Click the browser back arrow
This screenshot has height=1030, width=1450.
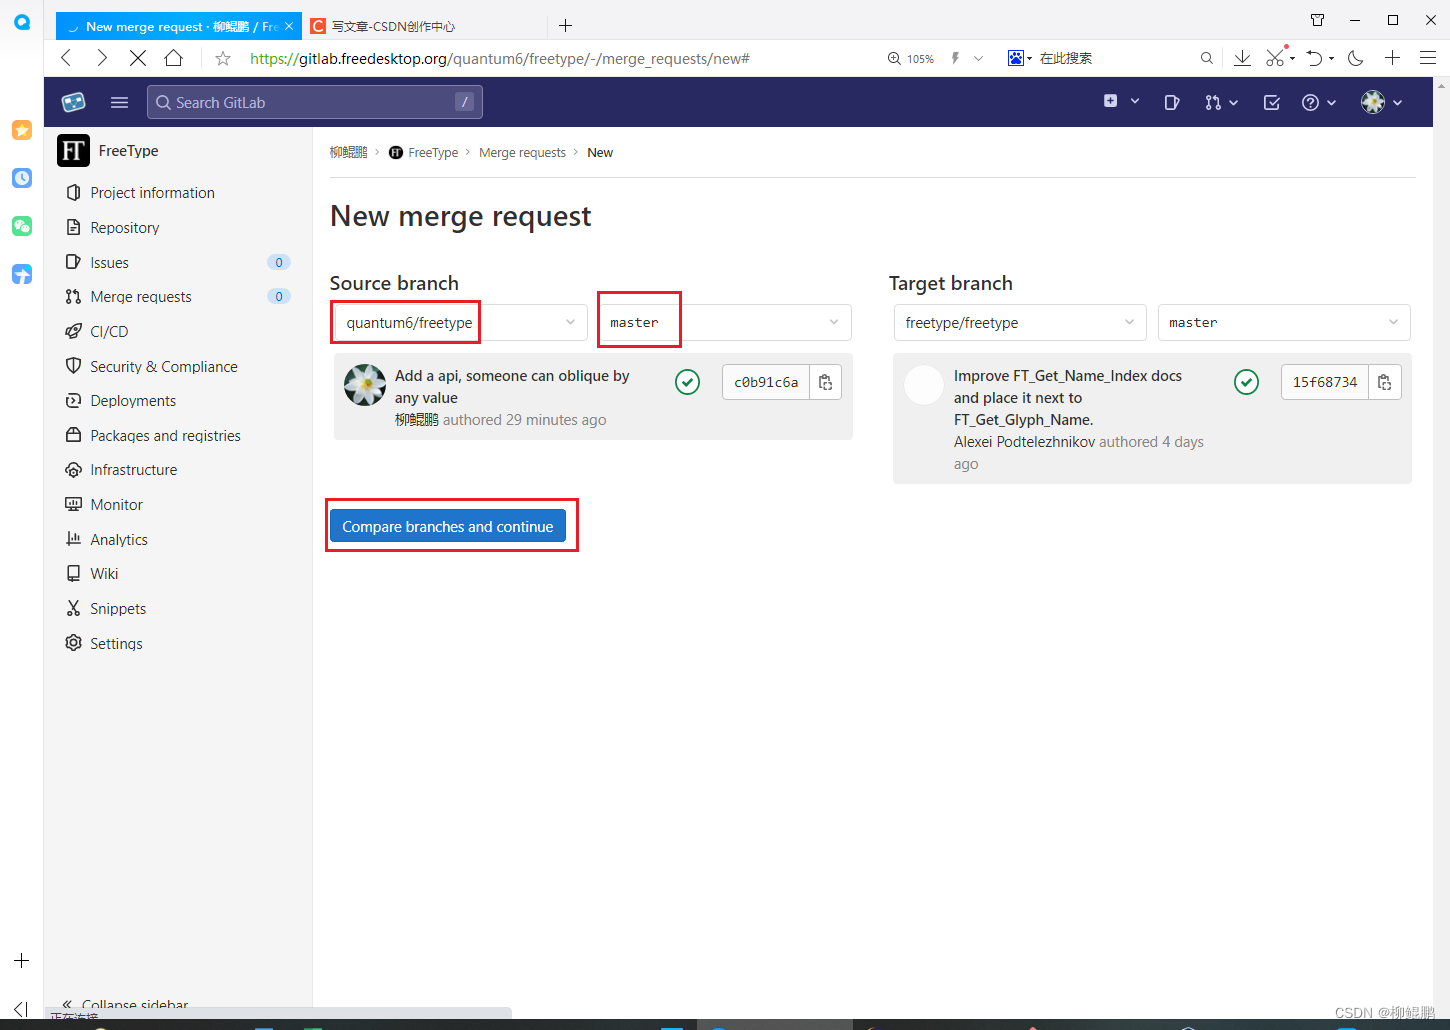pos(66,58)
